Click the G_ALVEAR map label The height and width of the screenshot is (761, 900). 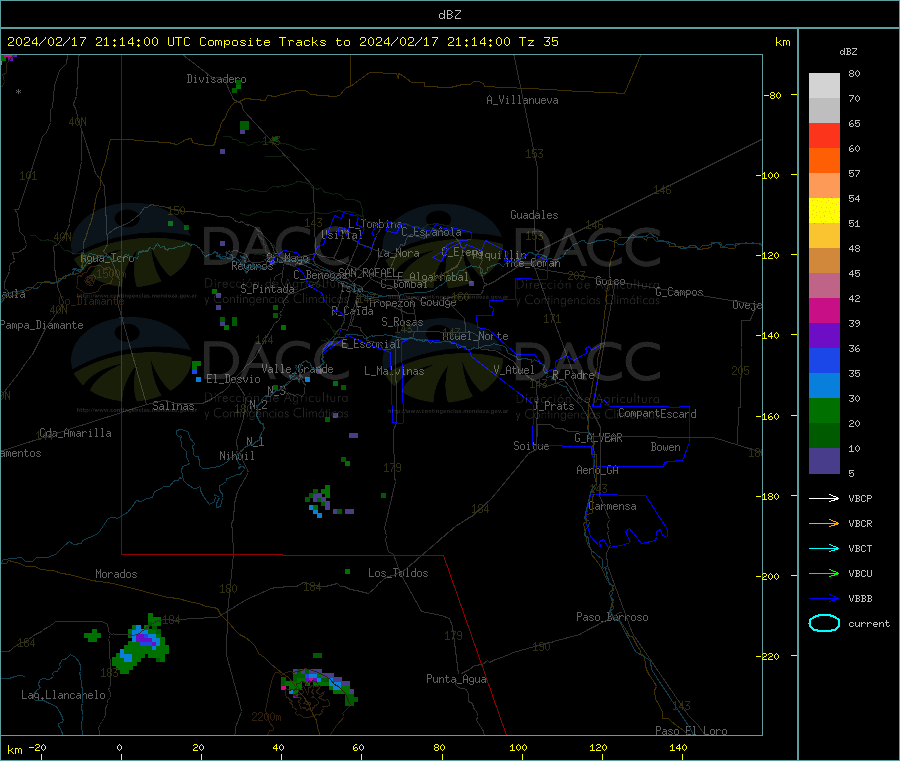pyautogui.click(x=598, y=438)
